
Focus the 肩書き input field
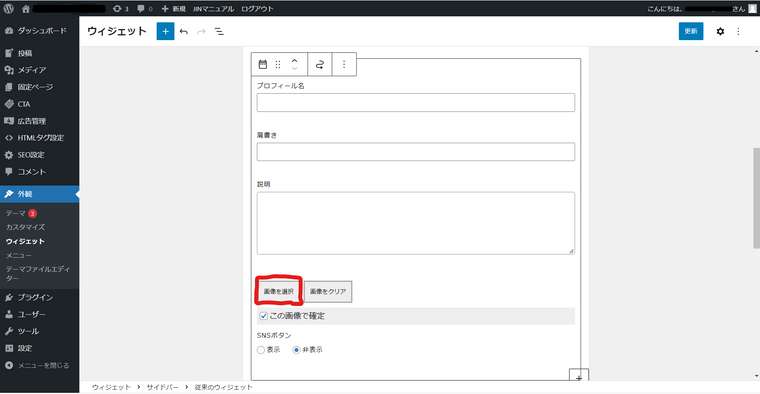coord(416,152)
